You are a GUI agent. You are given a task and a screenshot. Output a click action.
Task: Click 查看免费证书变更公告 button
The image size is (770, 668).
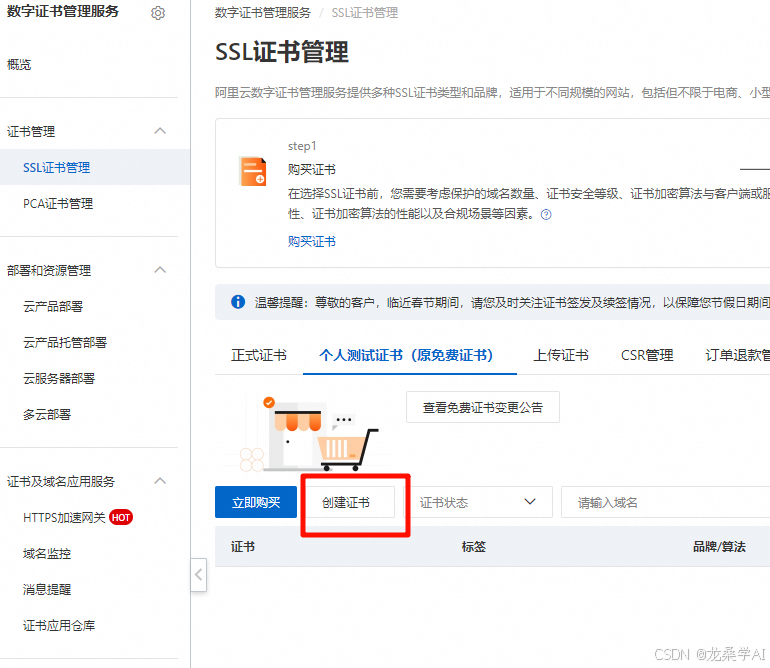click(x=483, y=407)
